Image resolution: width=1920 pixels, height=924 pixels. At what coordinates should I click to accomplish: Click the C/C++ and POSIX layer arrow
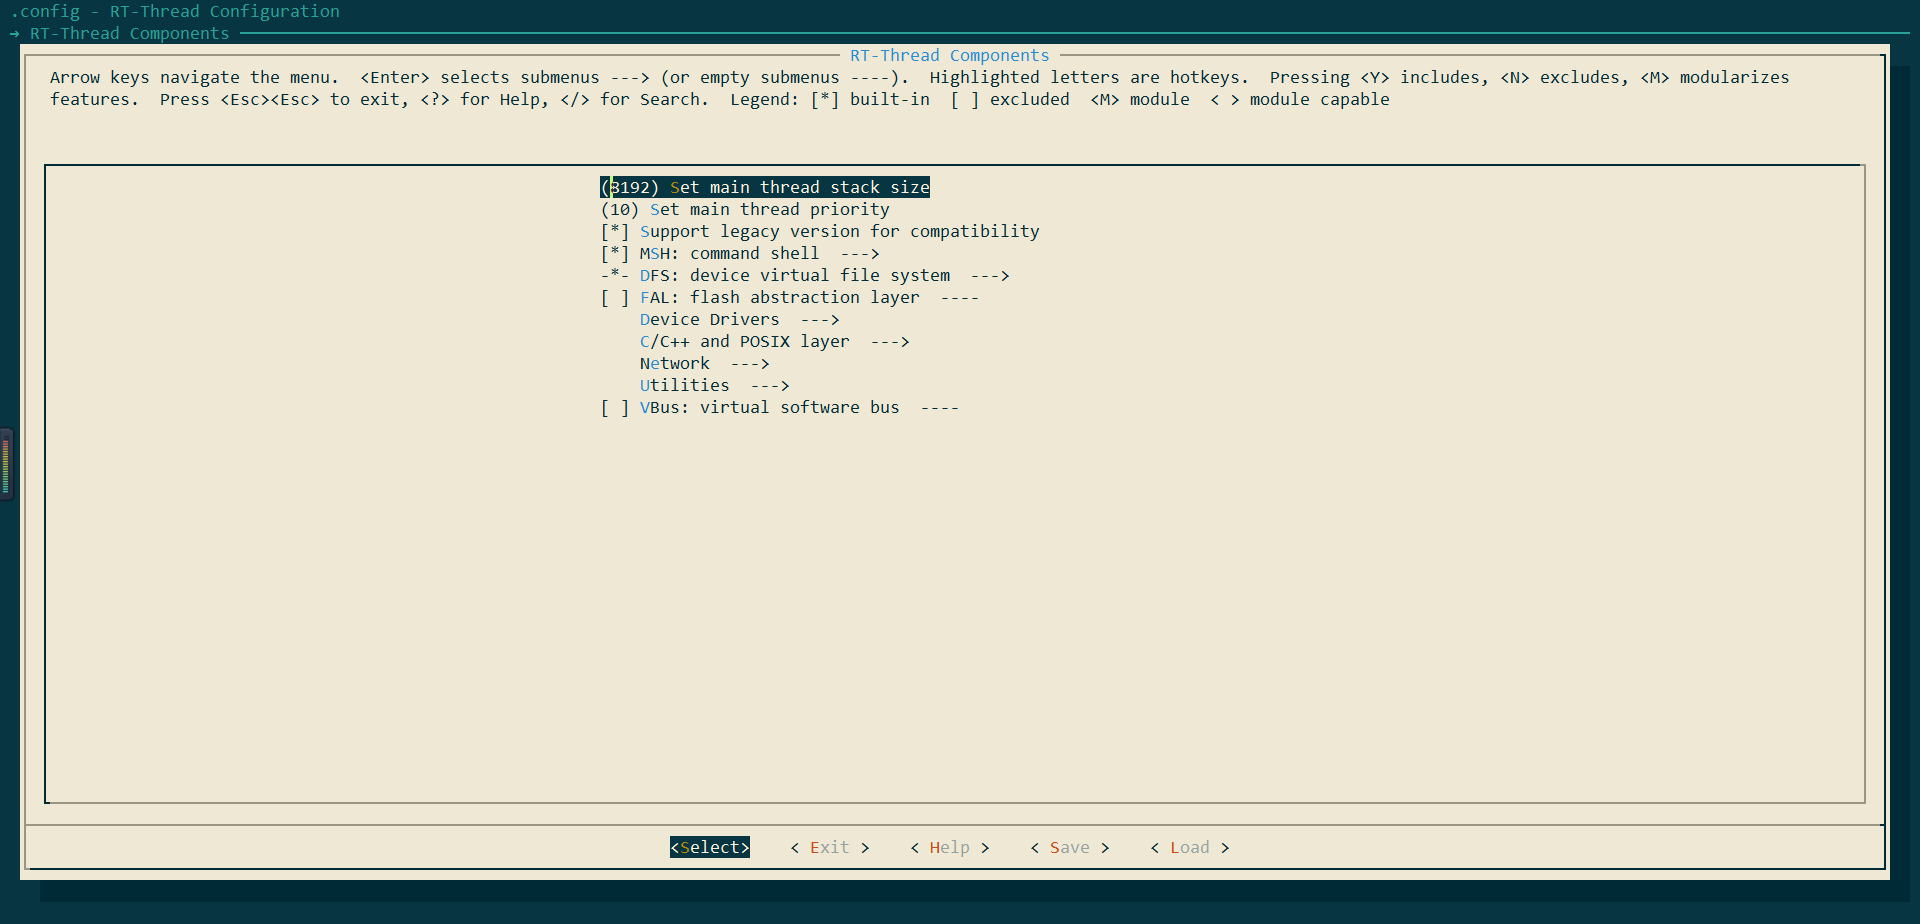tap(890, 341)
